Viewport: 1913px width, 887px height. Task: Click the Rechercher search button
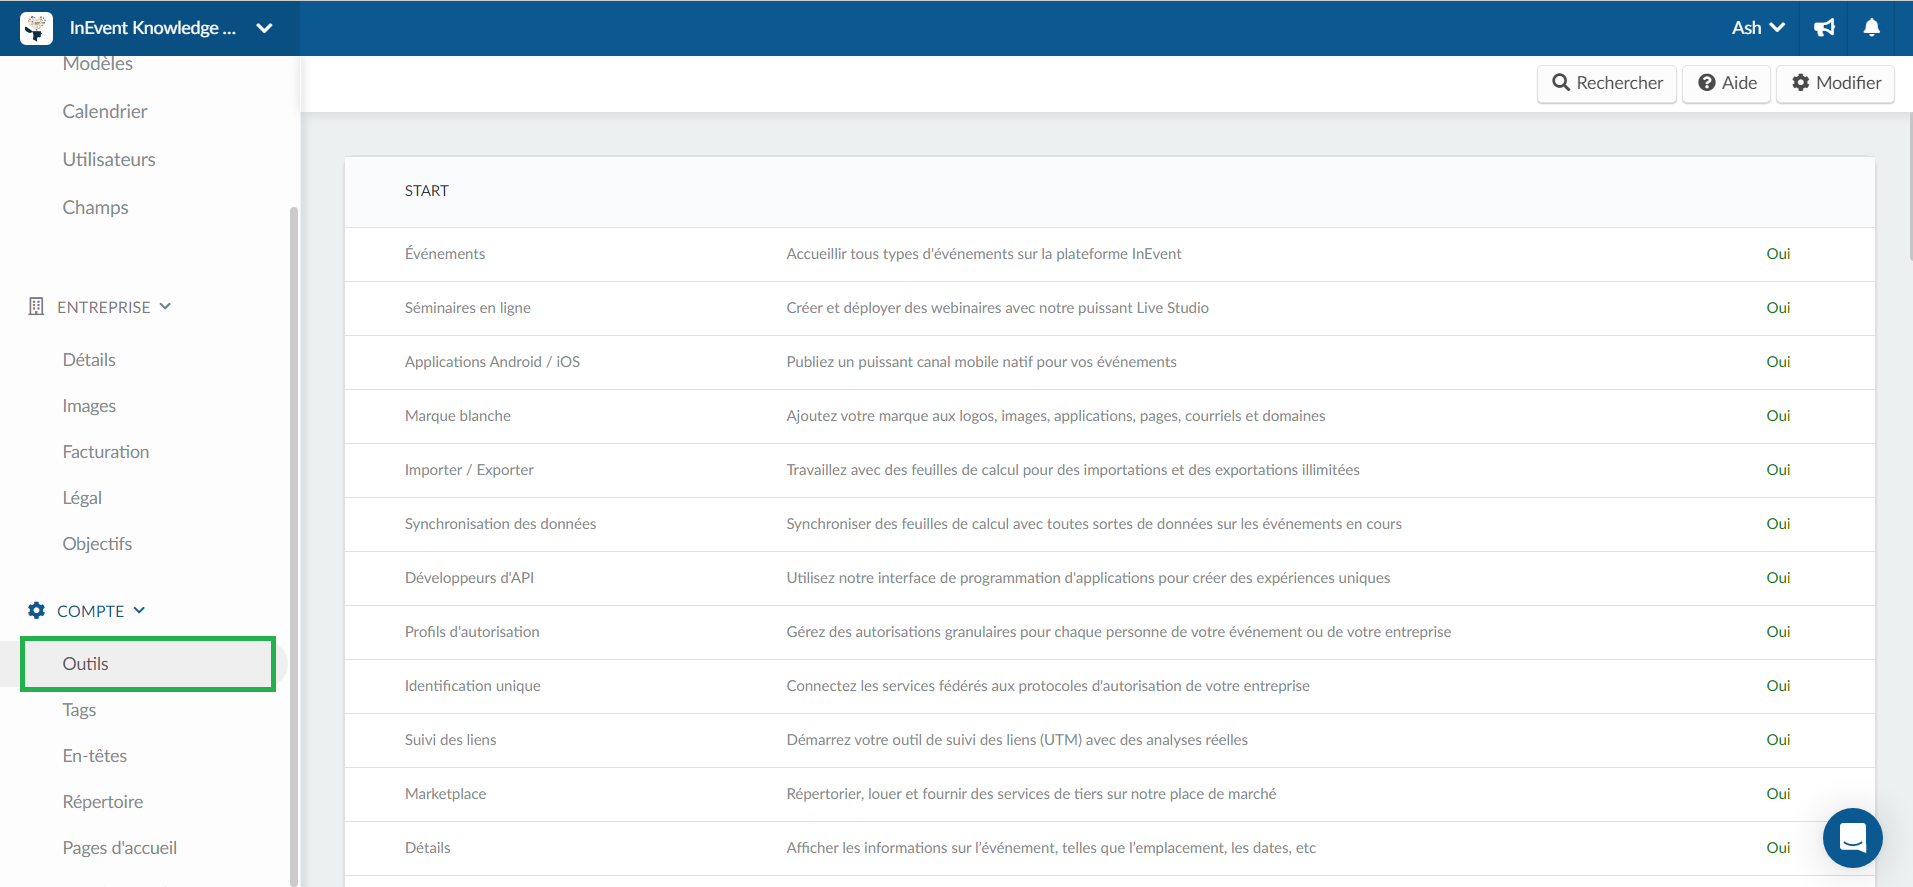[1607, 83]
